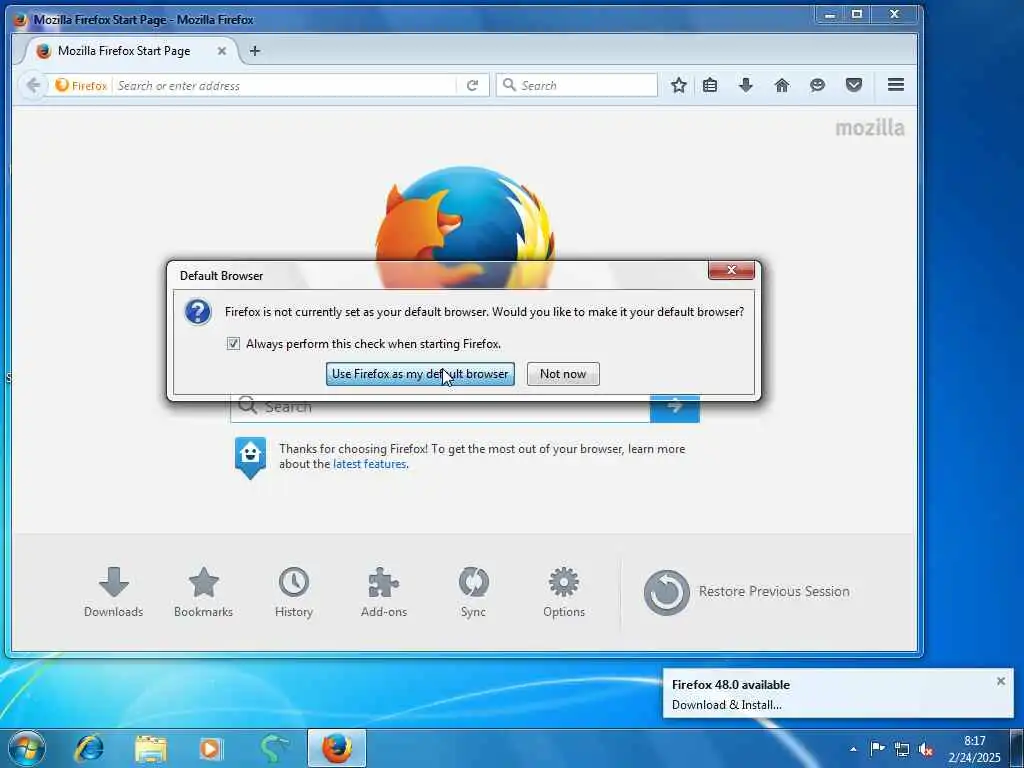Image resolution: width=1024 pixels, height=768 pixels.
Task: Open Sync from the start page
Action: [473, 592]
